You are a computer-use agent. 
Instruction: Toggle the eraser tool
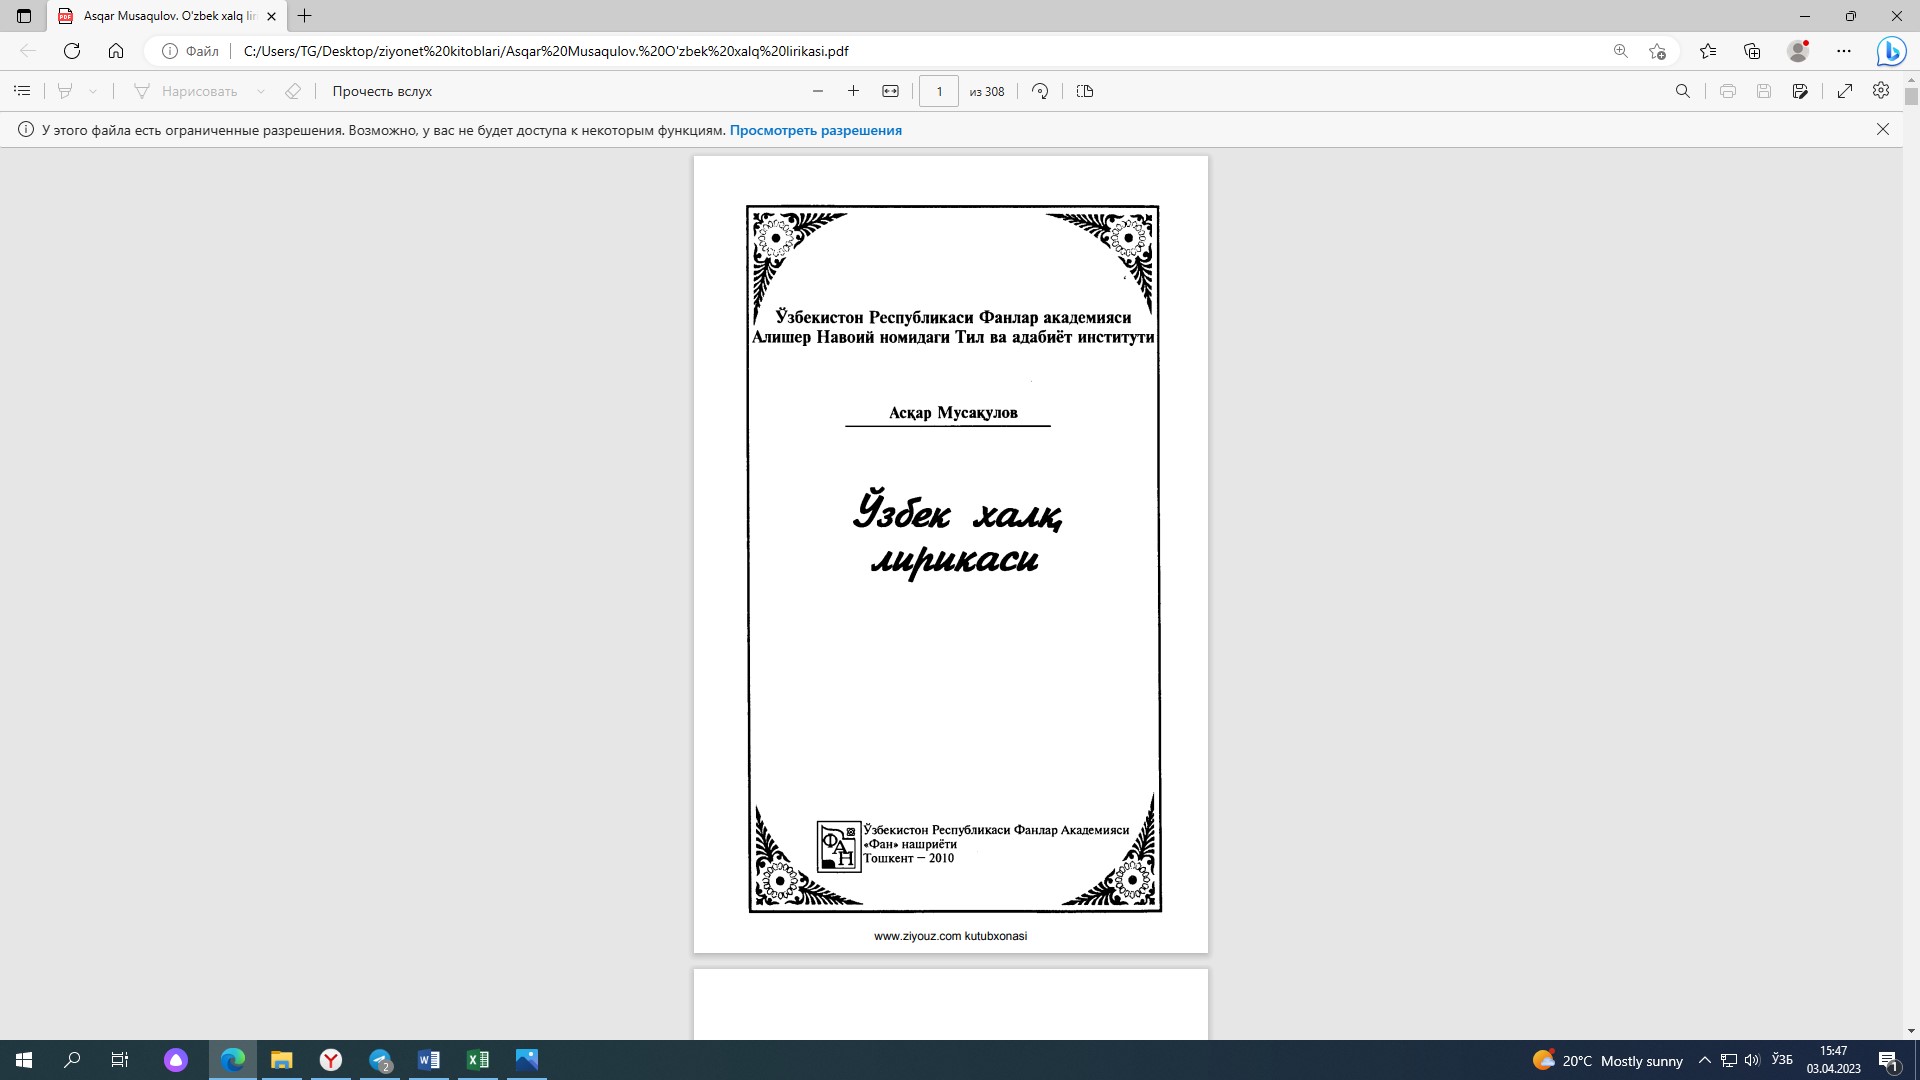293,91
